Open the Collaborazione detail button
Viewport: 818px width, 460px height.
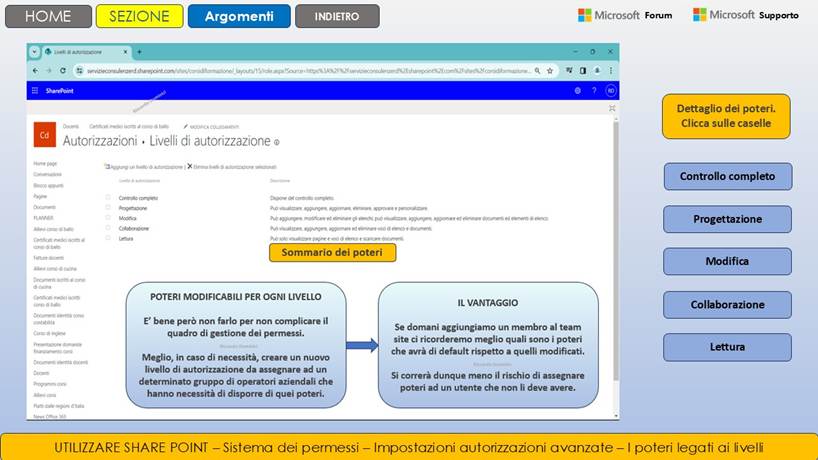[x=727, y=305]
